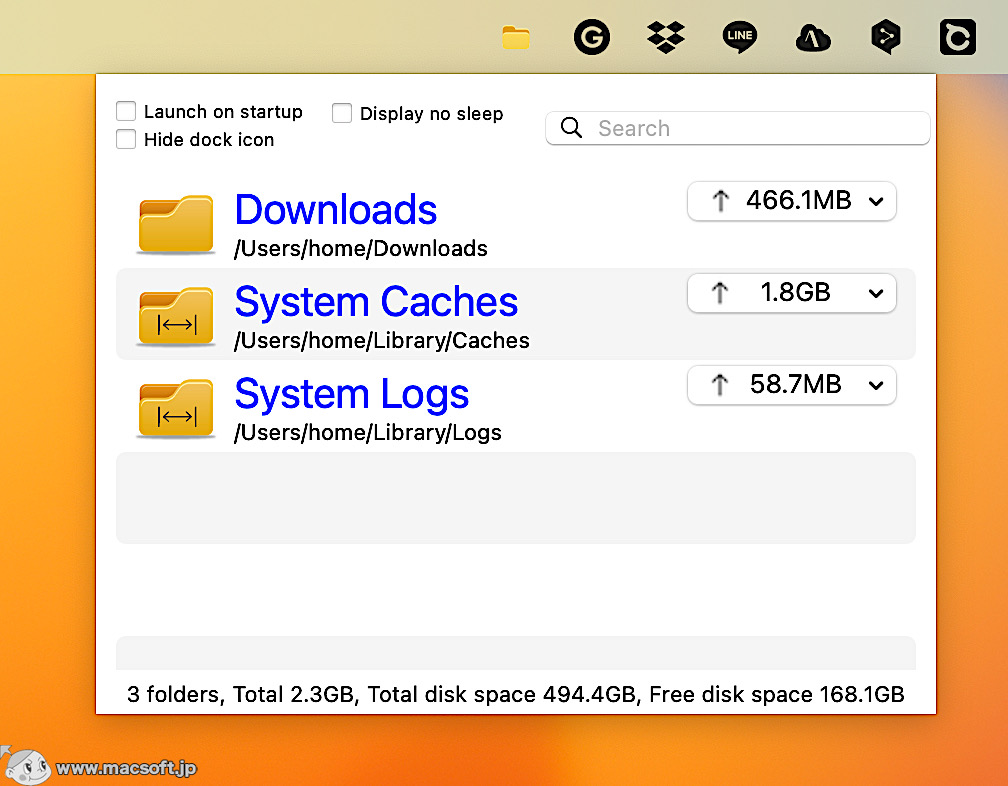Click the hexagon arrow menu bar icon
The image size is (1008, 786).
886,37
